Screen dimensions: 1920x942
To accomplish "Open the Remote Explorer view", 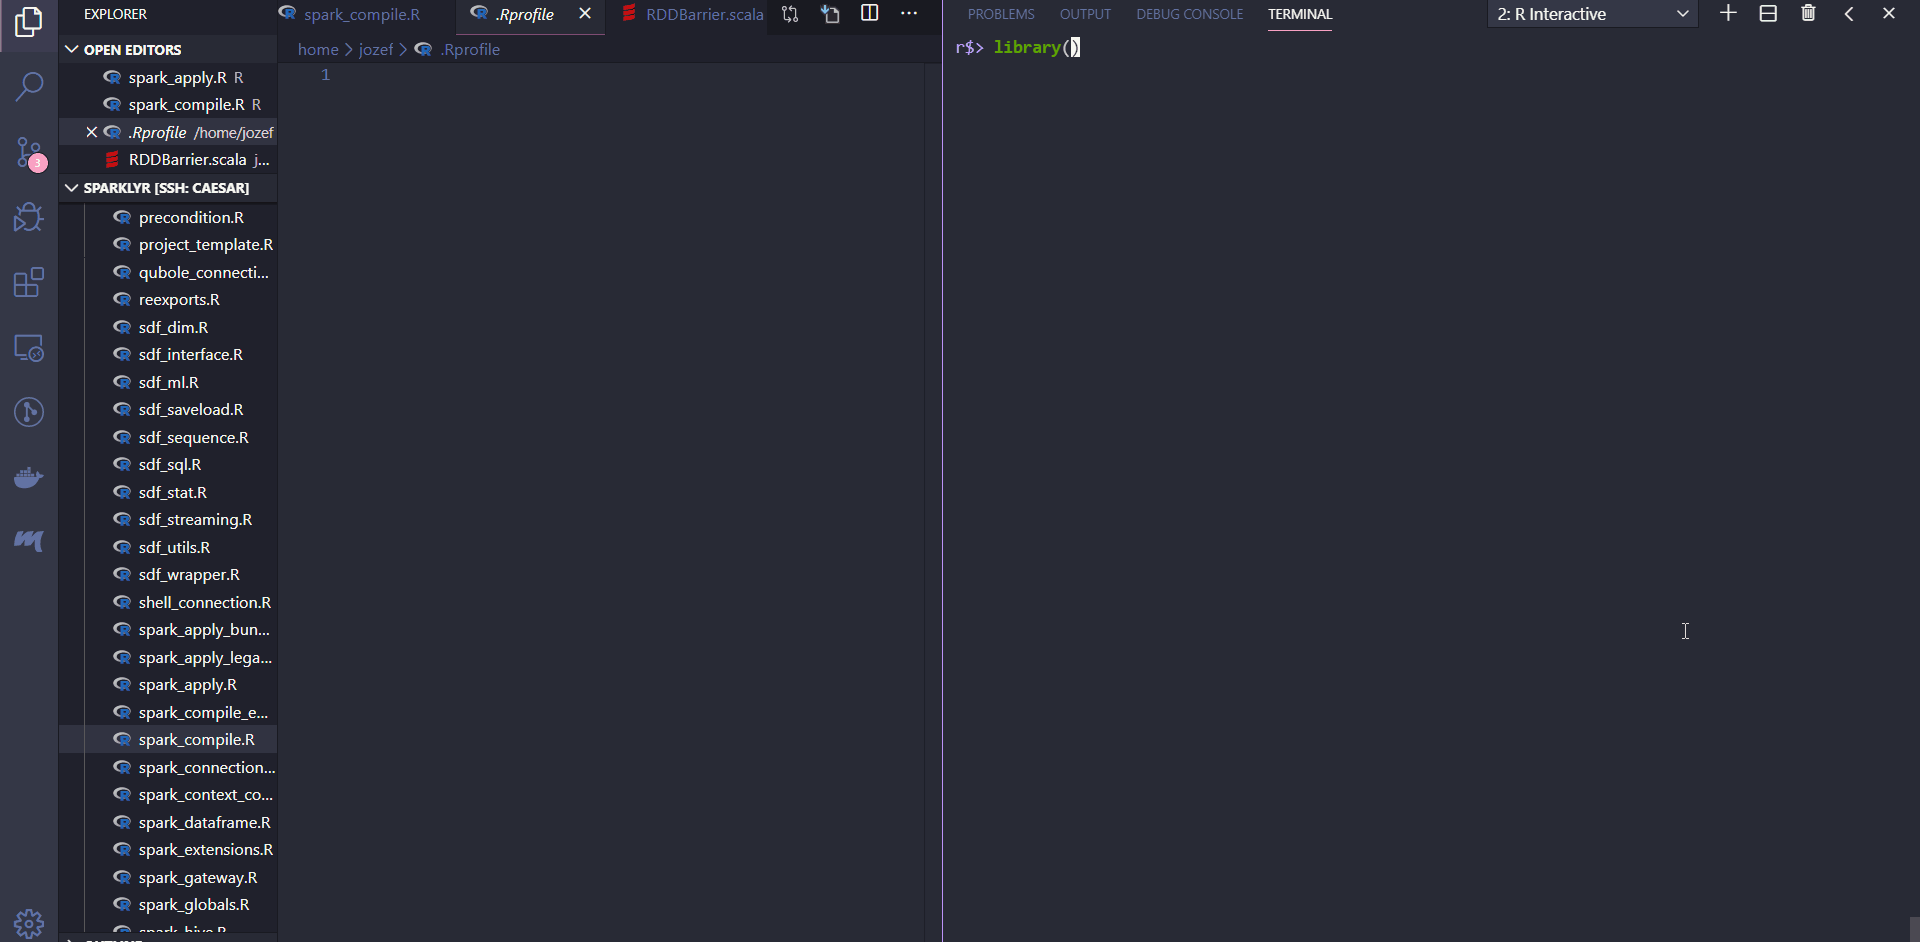I will [x=29, y=347].
